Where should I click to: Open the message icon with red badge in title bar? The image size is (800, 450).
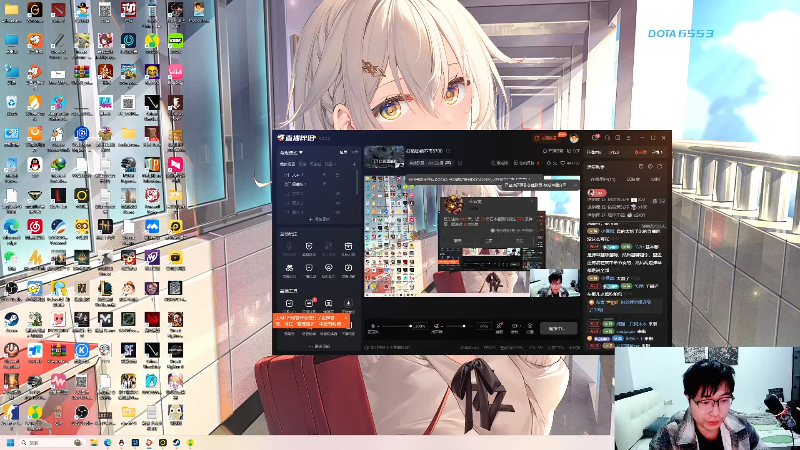595,138
